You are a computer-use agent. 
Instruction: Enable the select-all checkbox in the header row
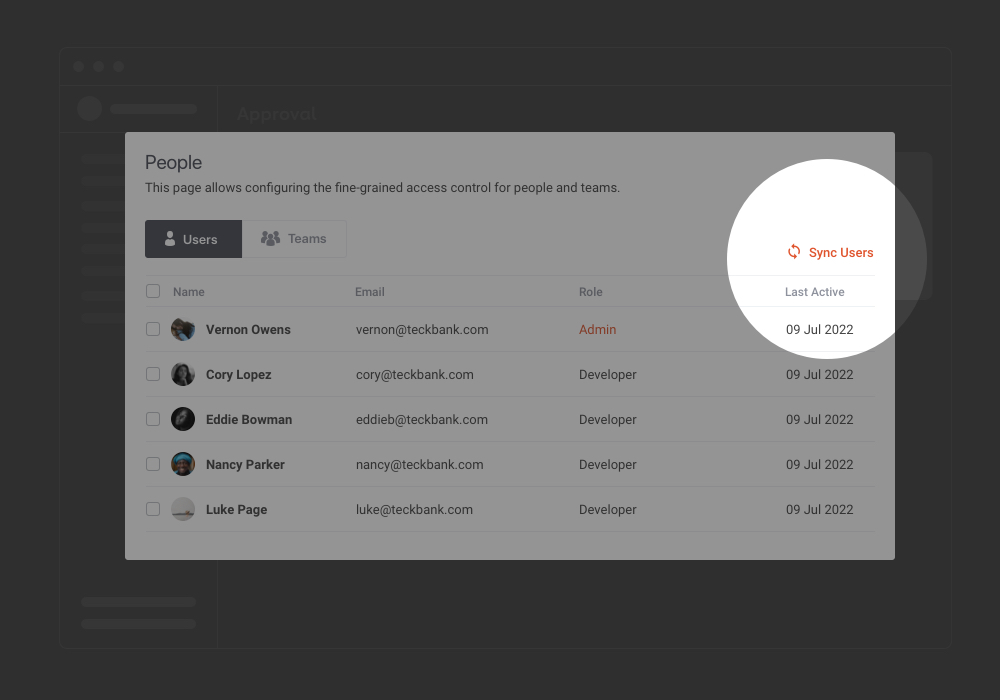(152, 290)
